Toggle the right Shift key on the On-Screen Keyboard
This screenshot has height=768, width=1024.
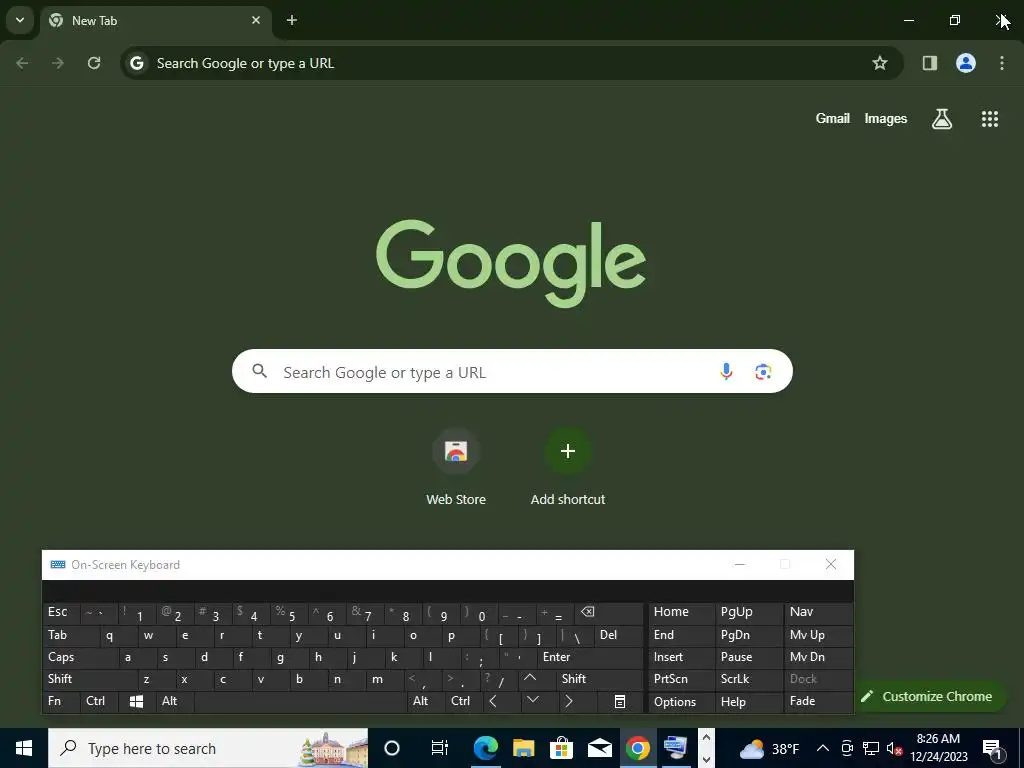pos(600,679)
